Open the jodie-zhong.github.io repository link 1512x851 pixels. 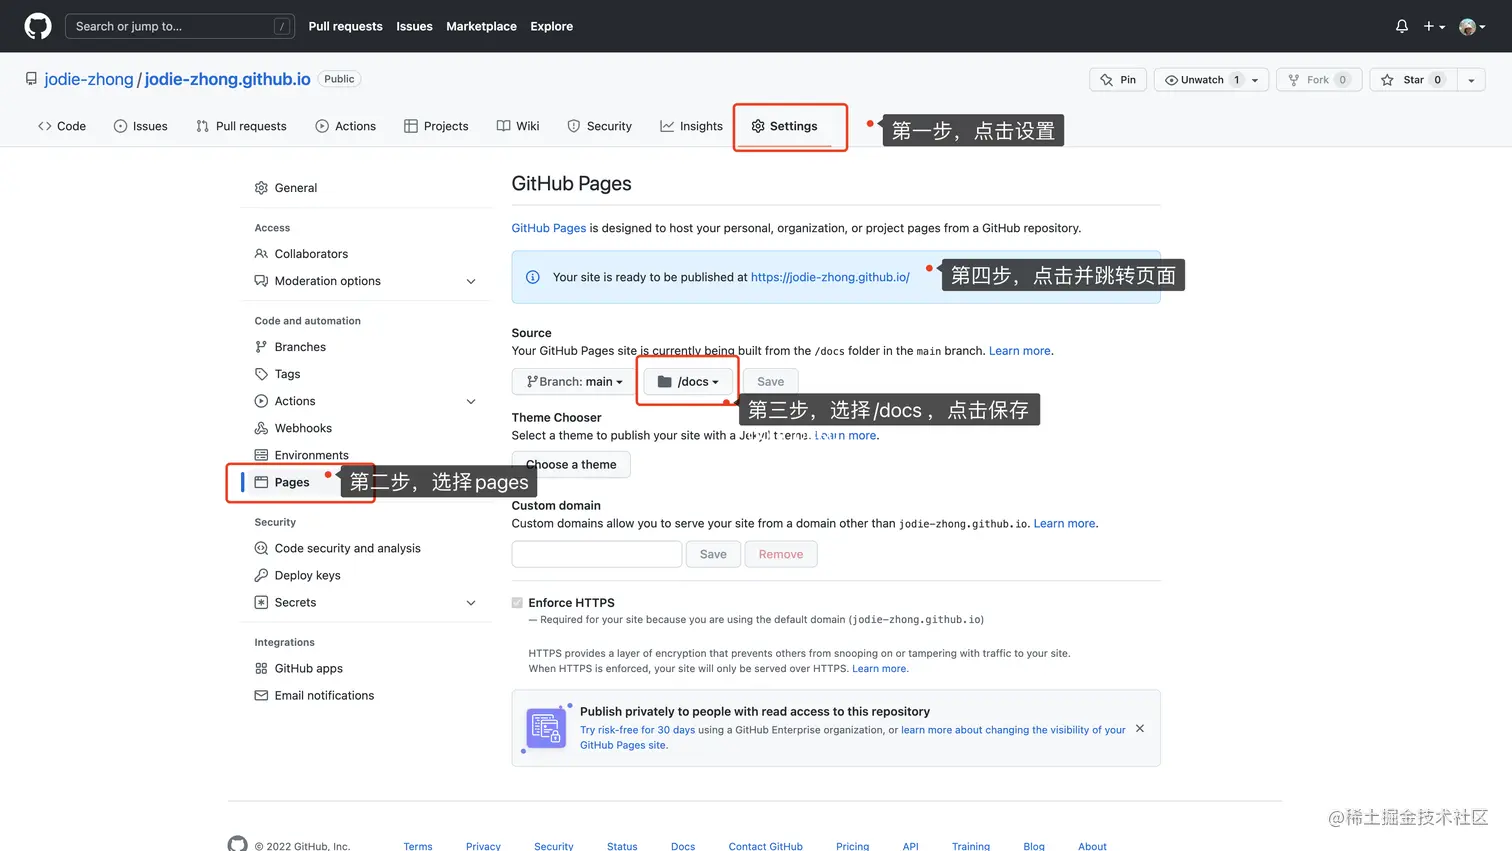click(x=227, y=79)
